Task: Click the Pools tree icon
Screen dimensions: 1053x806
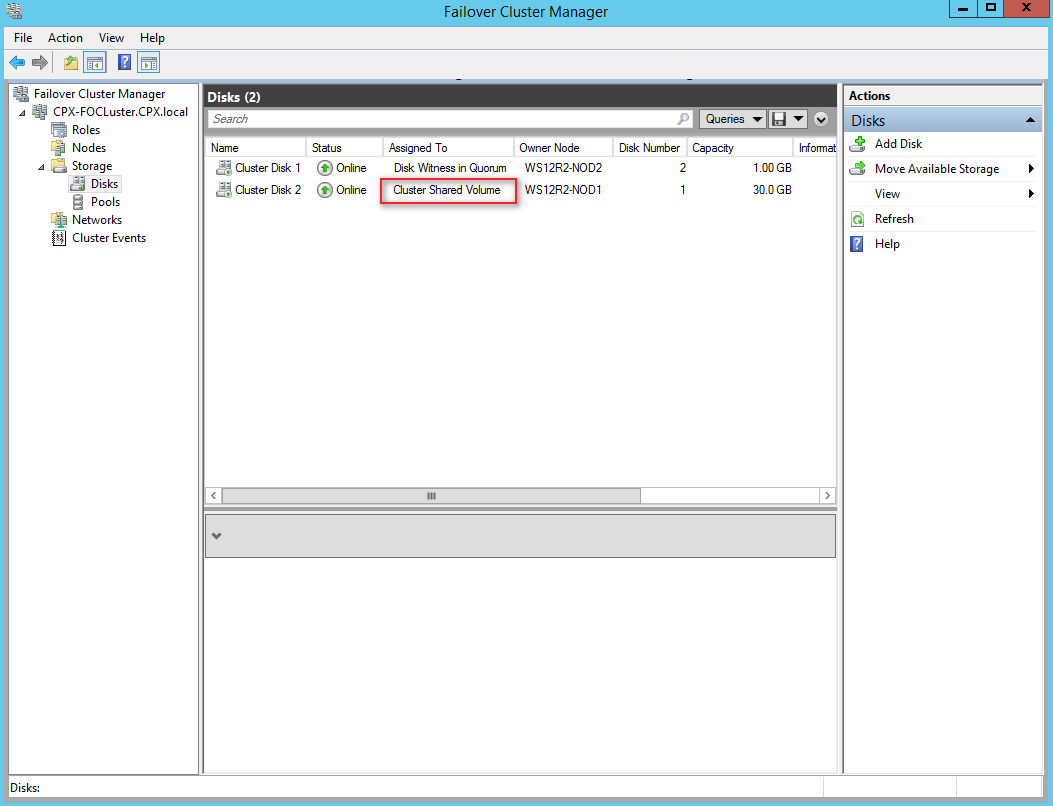Action: tap(78, 202)
